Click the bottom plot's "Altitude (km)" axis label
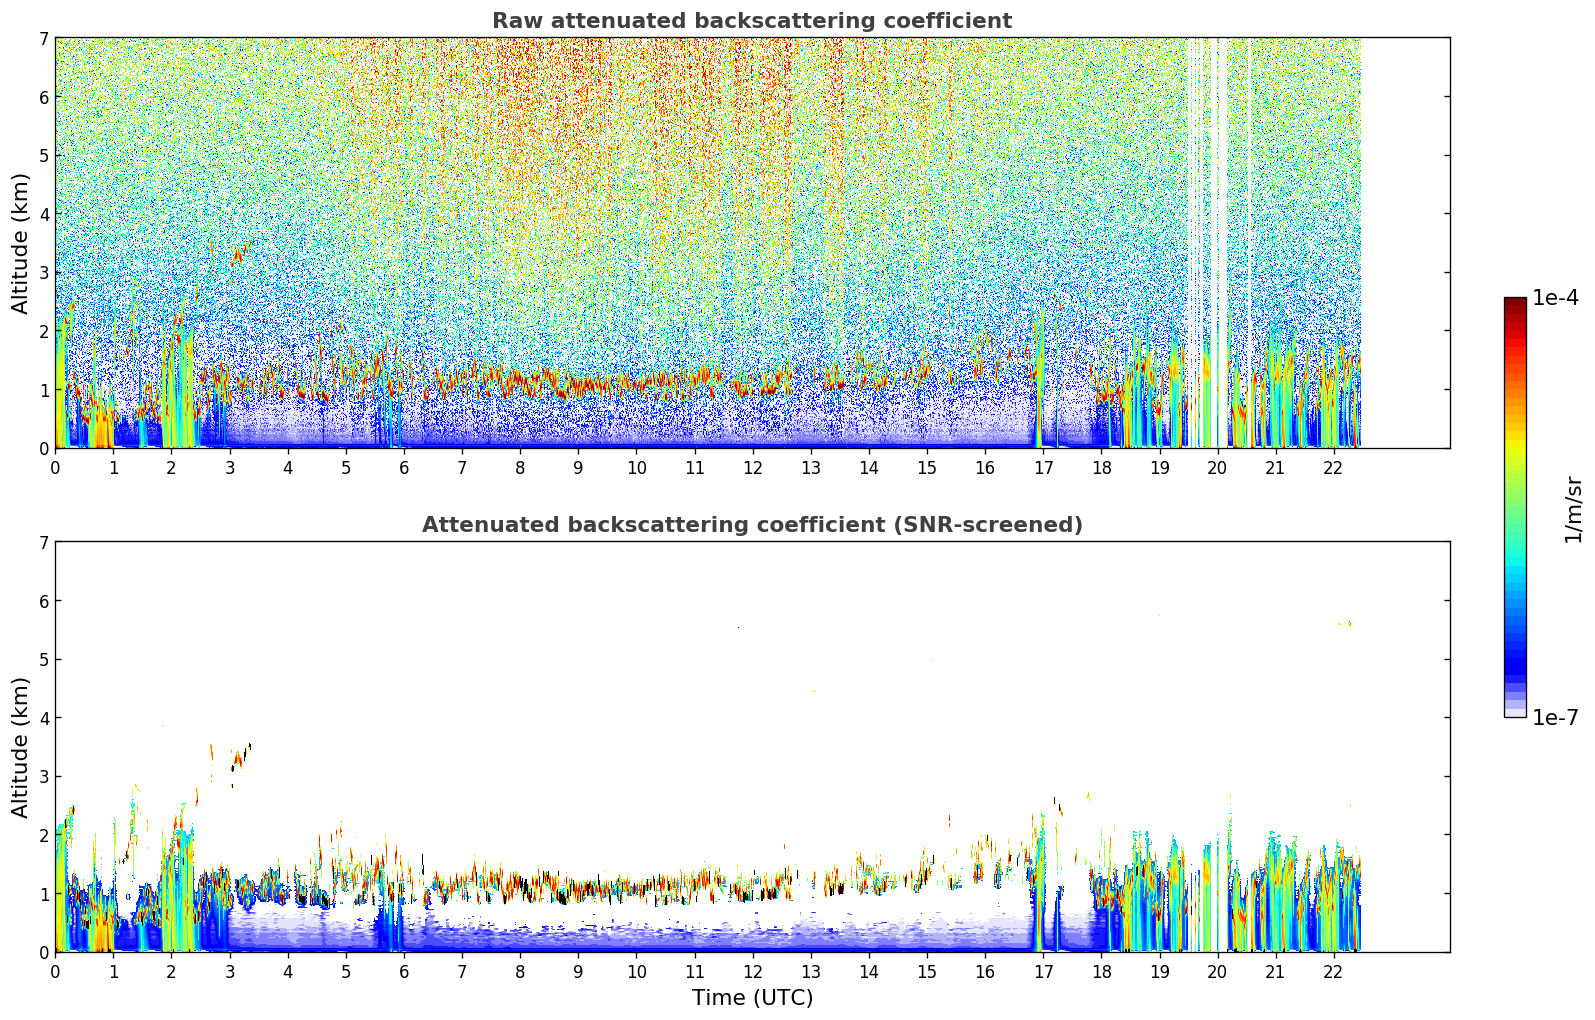The height and width of the screenshot is (1020, 1595). coord(21,747)
